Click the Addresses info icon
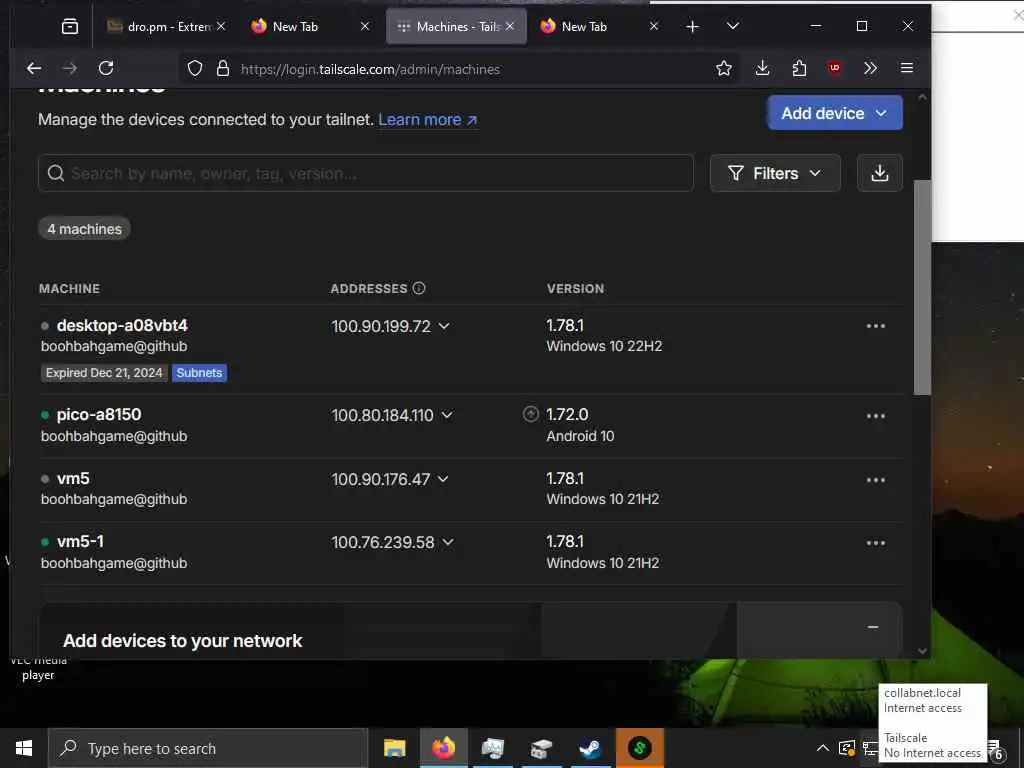The width and height of the screenshot is (1024, 768). 419,288
